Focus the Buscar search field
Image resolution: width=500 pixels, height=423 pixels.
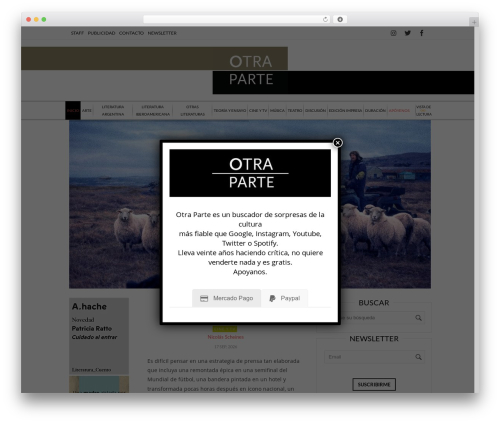373,318
